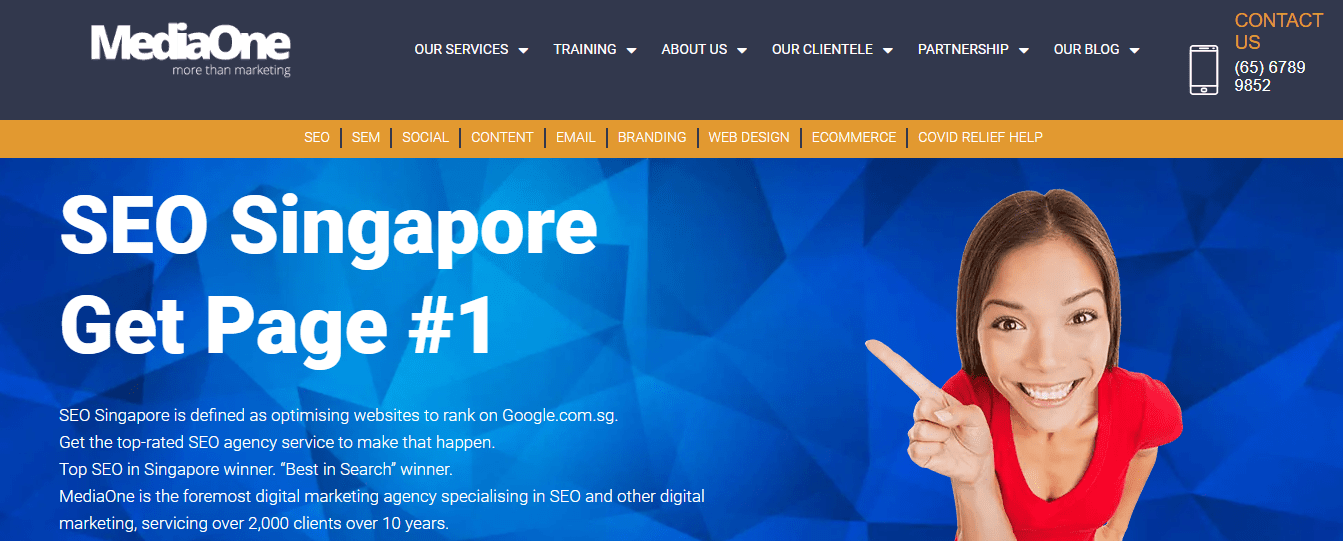
Task: Click line about top-rated SEO agency service
Action: point(277,441)
